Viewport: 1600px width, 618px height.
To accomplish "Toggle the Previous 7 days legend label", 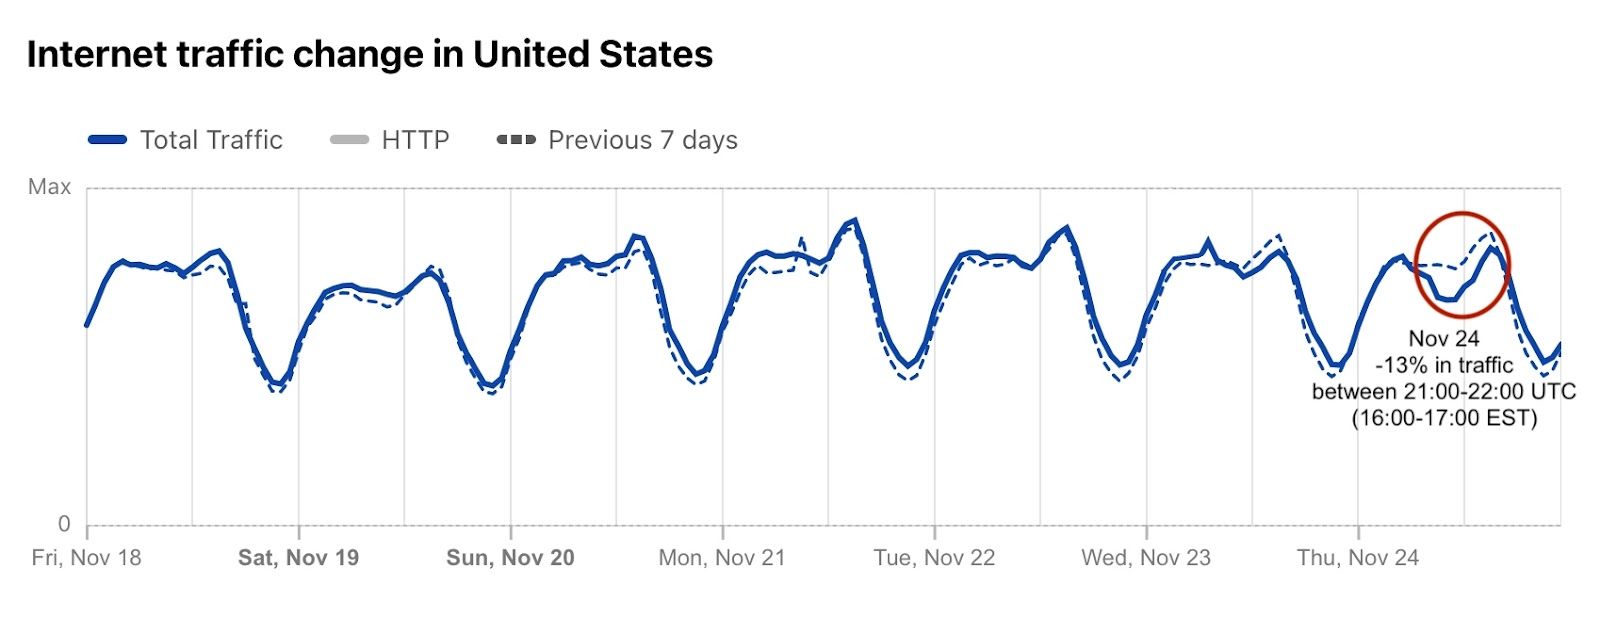I will [x=642, y=140].
